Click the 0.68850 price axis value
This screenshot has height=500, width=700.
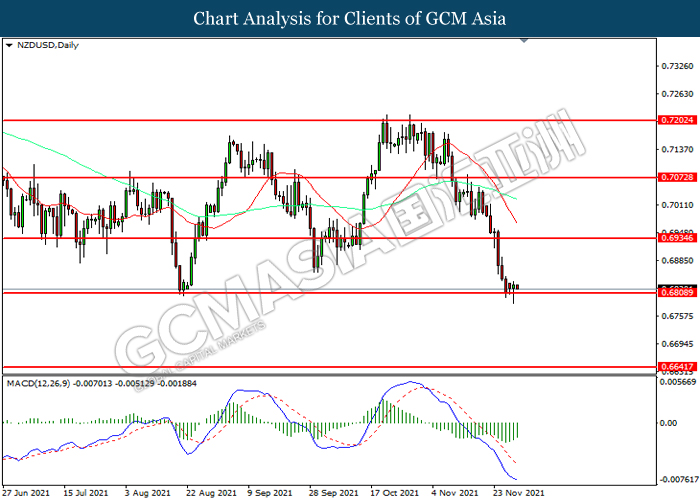(x=677, y=260)
